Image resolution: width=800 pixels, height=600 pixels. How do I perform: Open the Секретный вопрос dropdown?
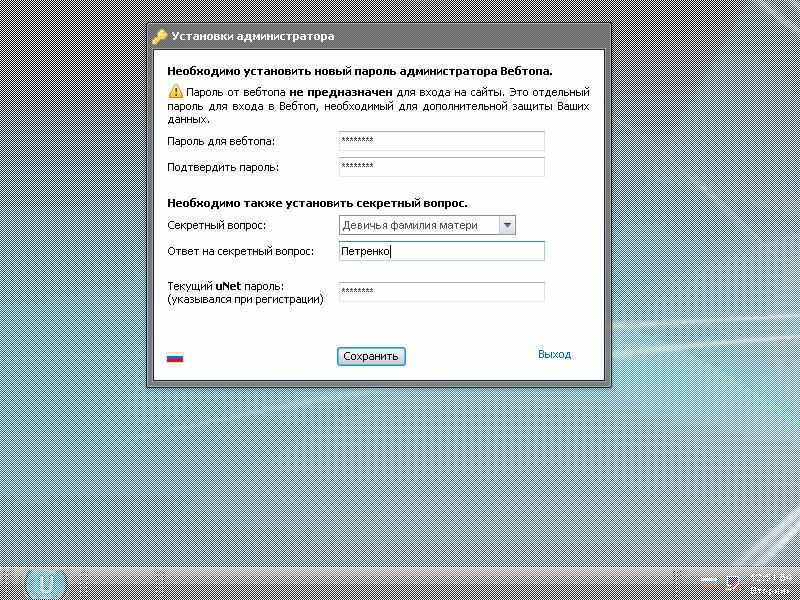tap(427, 225)
